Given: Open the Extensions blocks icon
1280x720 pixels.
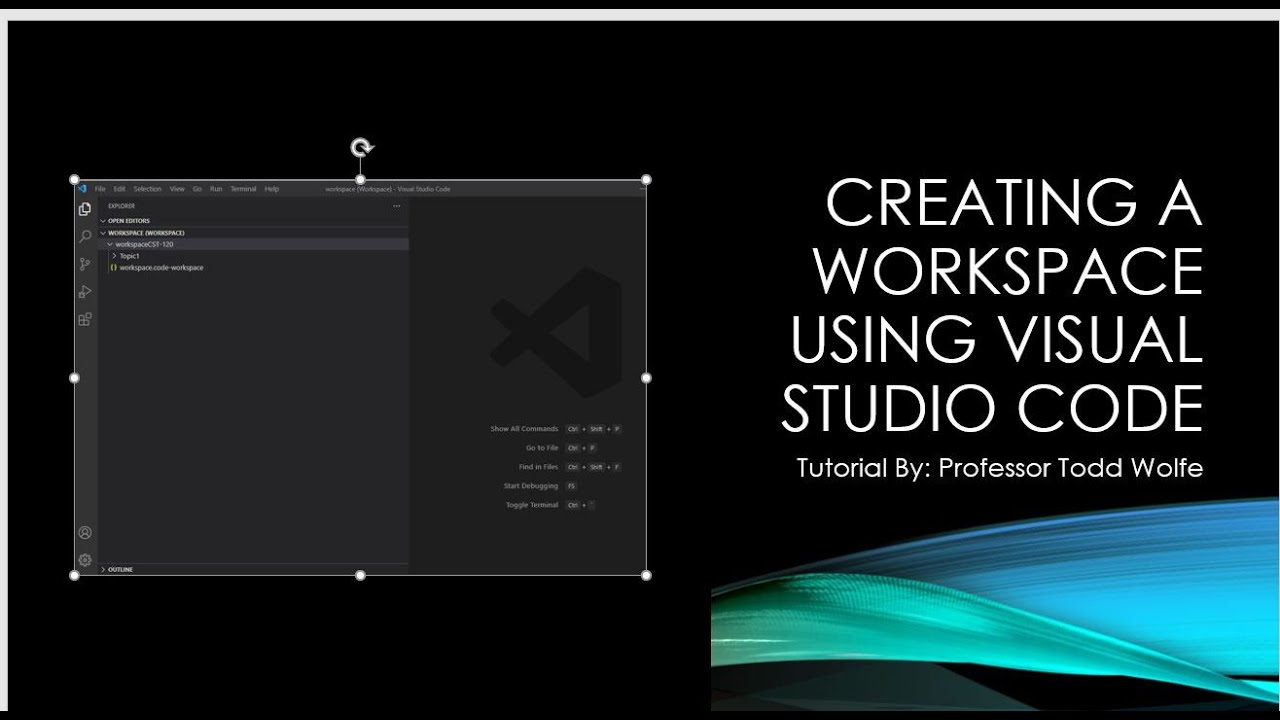Looking at the screenshot, I should coord(85,319).
